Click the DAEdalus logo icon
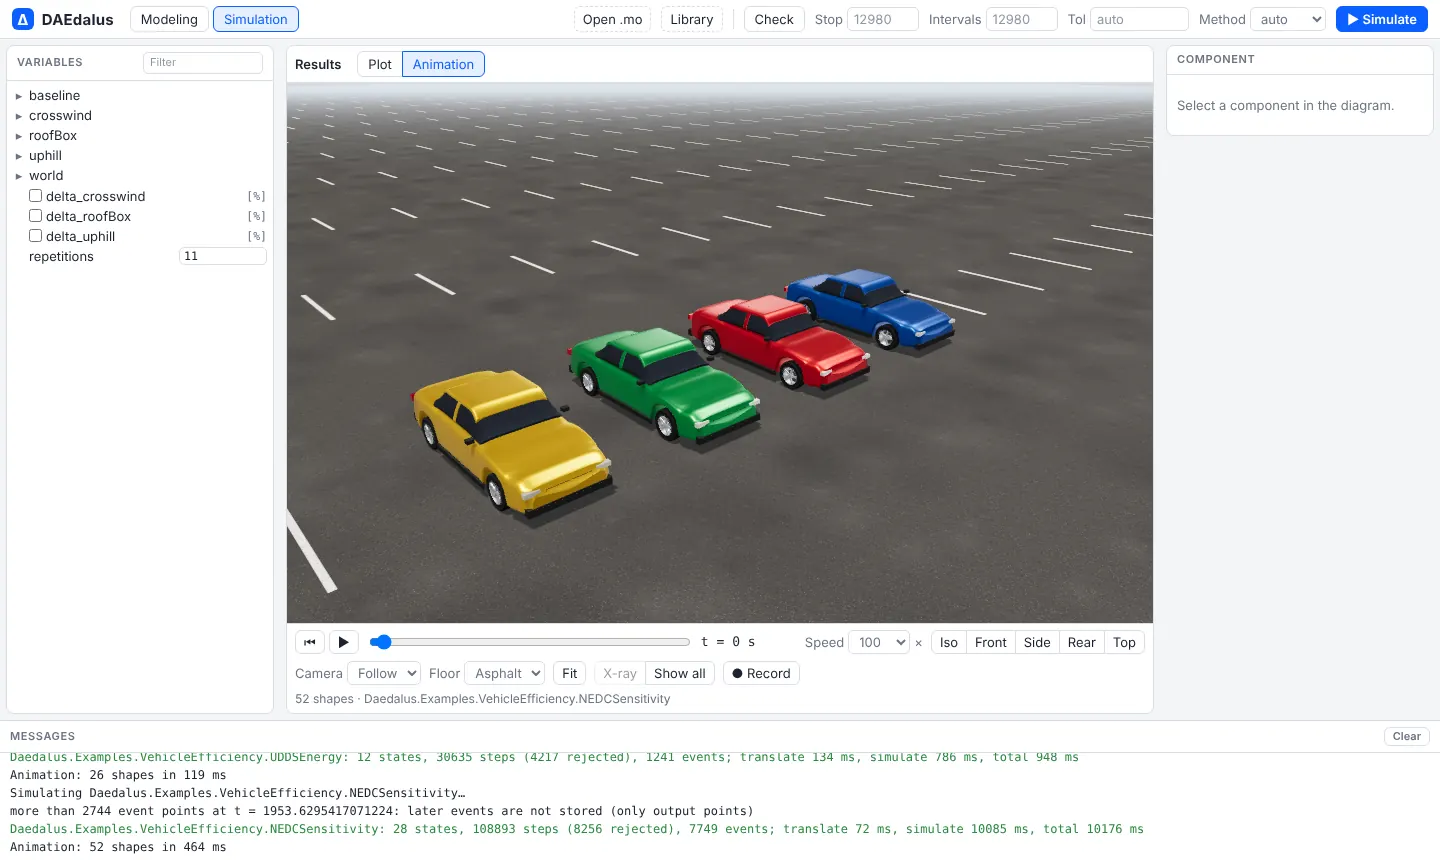Screen dimensions: 1440x860 tap(22, 19)
